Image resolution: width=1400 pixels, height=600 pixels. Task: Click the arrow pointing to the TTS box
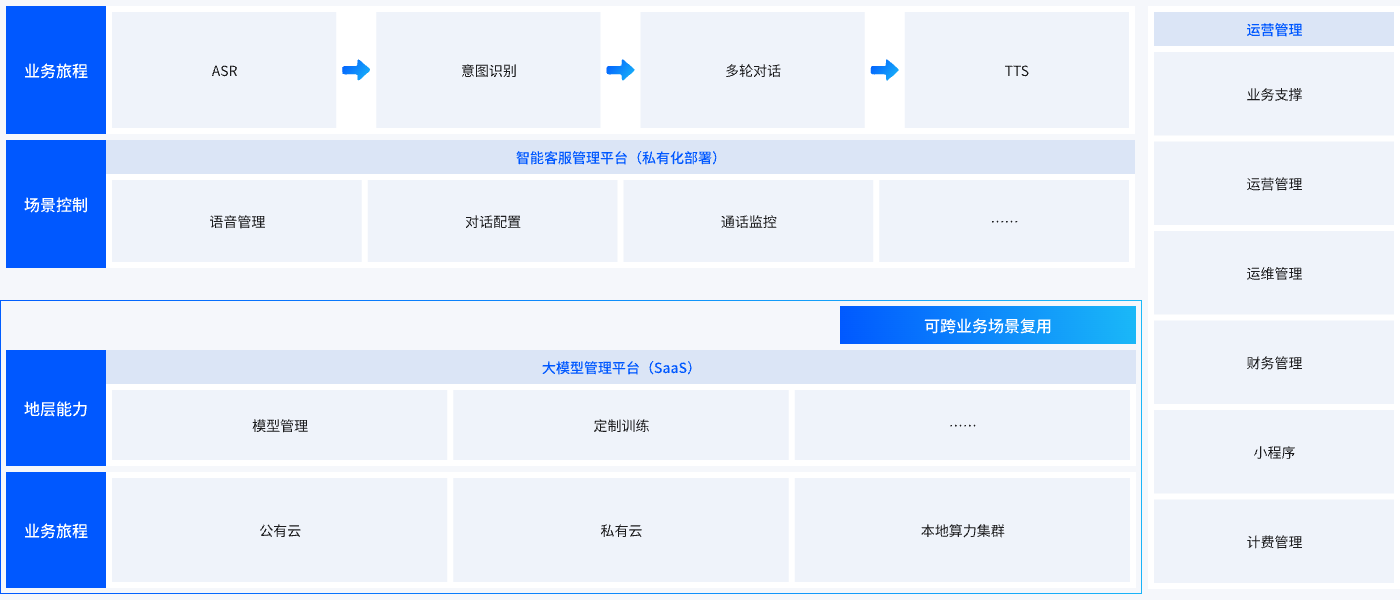884,70
